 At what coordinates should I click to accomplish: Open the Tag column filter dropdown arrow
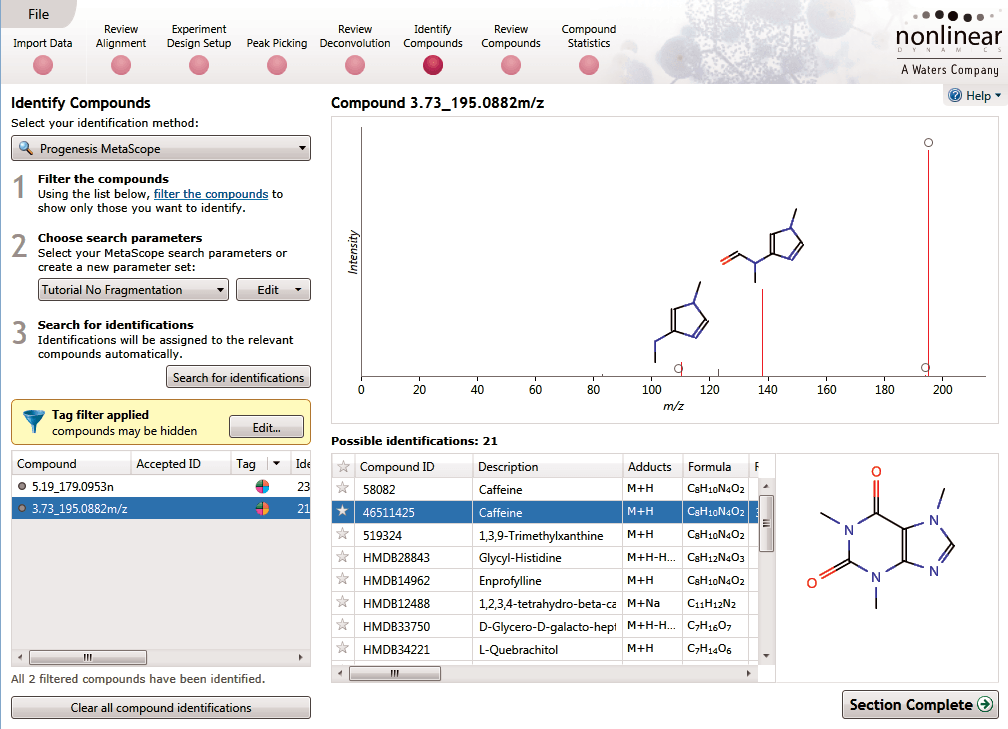276,464
